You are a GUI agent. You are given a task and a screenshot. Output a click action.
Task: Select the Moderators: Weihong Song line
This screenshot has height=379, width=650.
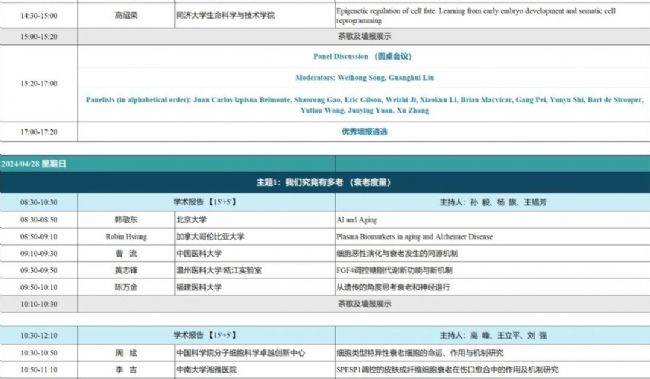[364, 78]
